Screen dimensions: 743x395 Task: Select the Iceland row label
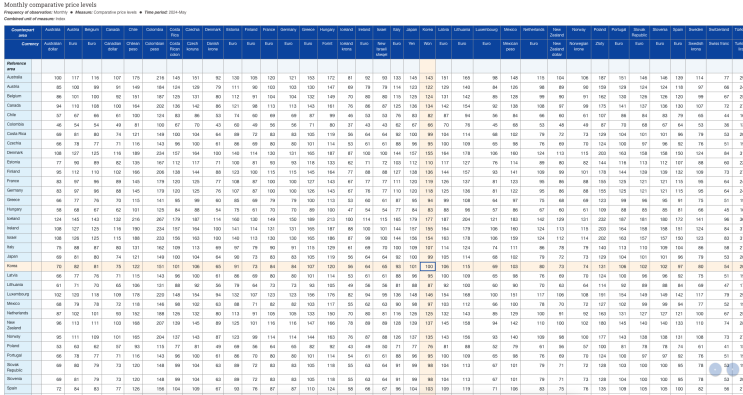18,219
